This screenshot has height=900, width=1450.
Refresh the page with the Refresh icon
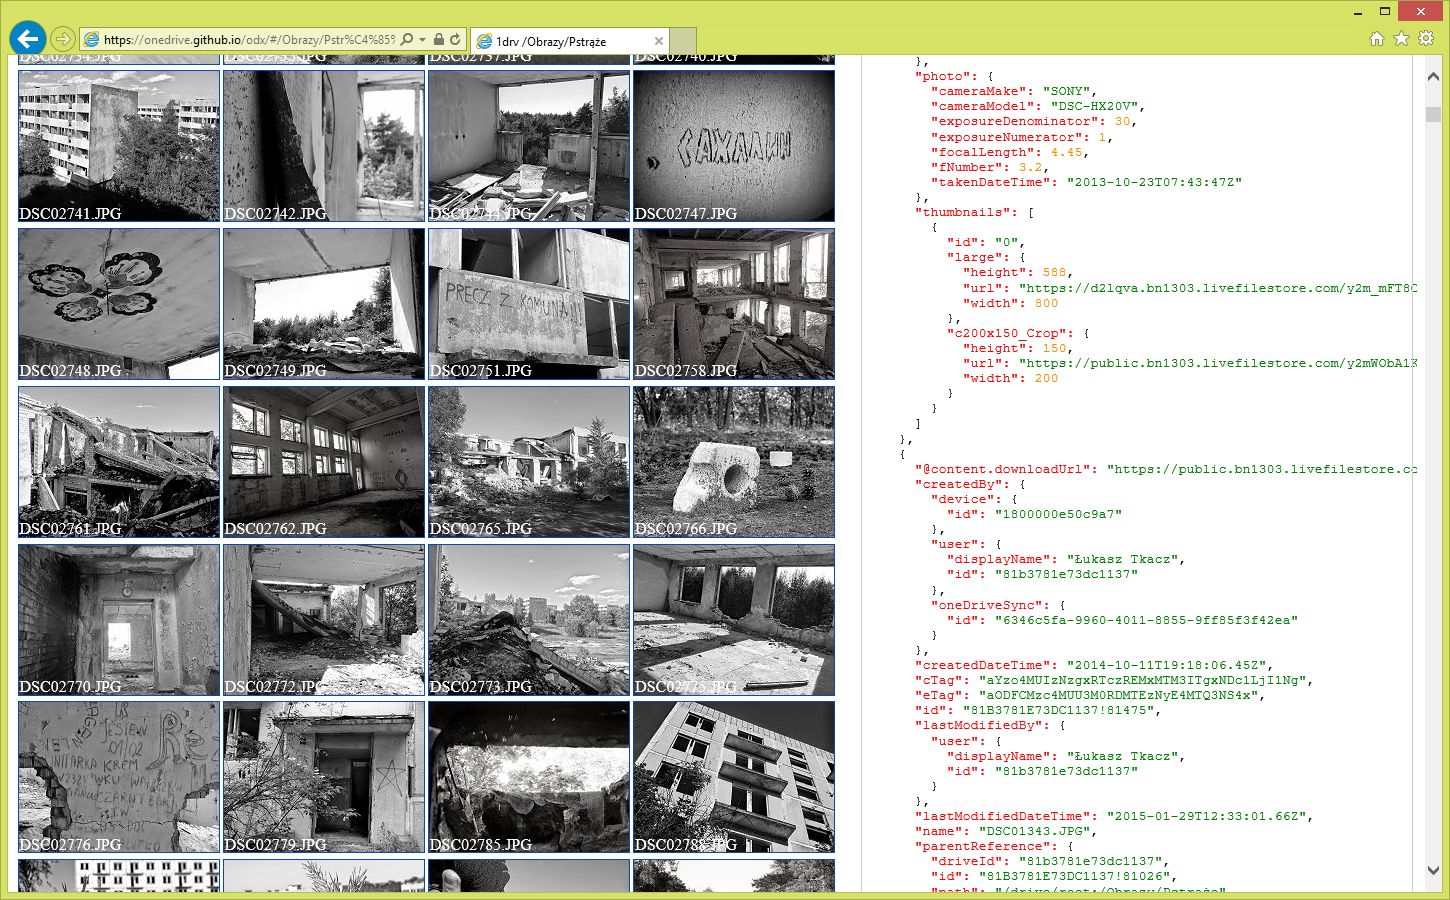455,40
